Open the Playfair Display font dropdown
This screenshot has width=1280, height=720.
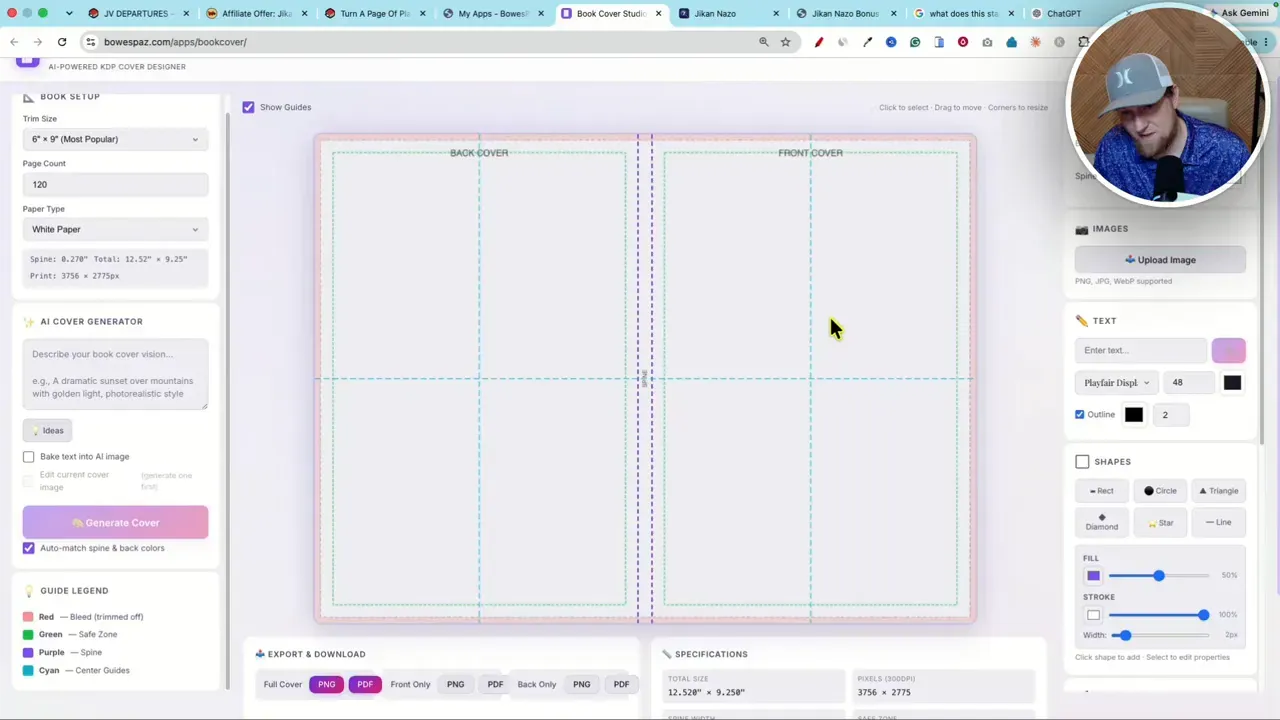coord(1116,382)
